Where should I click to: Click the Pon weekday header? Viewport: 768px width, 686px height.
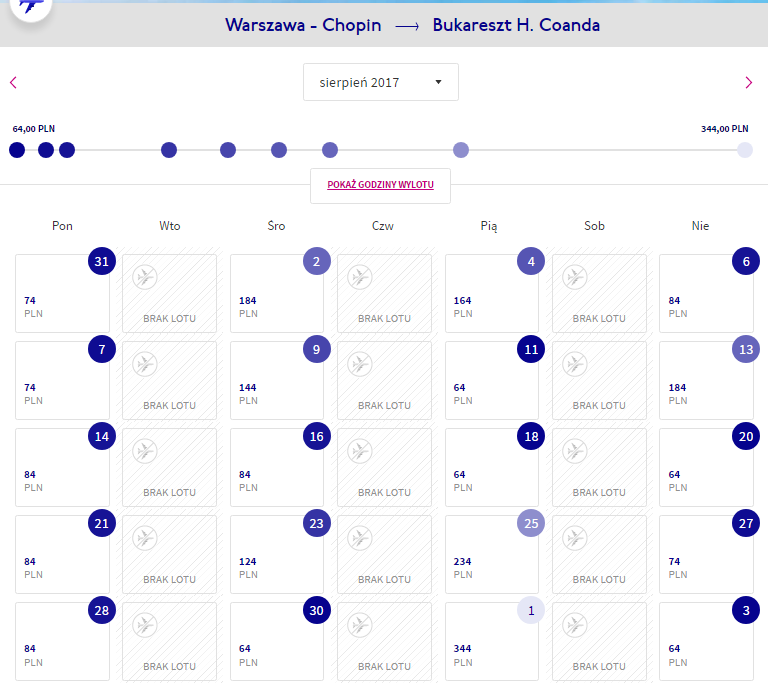[x=62, y=226]
